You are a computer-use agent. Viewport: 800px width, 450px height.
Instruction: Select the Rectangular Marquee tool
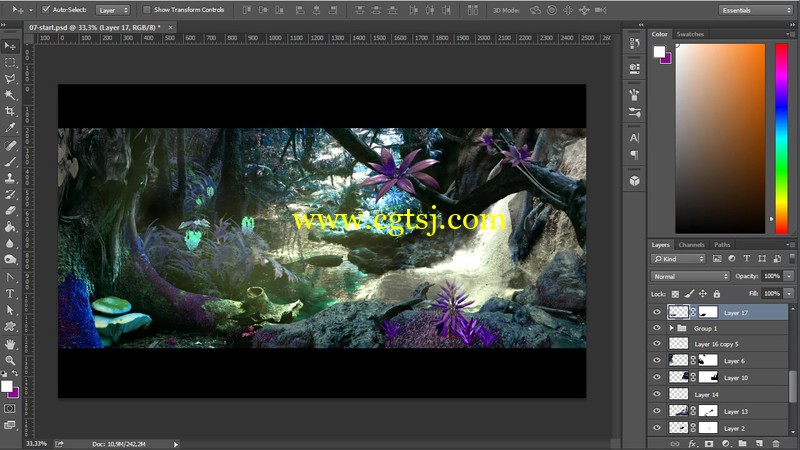[10, 62]
